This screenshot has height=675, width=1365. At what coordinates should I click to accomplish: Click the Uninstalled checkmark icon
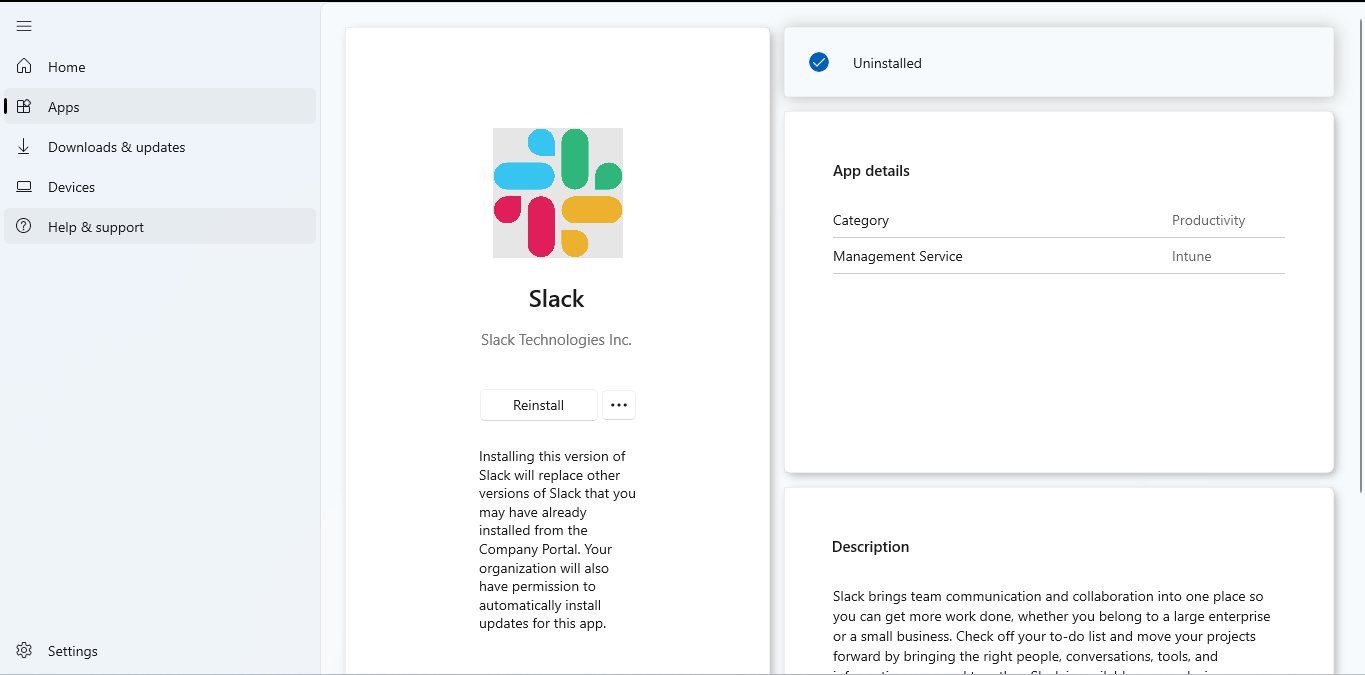tap(819, 63)
